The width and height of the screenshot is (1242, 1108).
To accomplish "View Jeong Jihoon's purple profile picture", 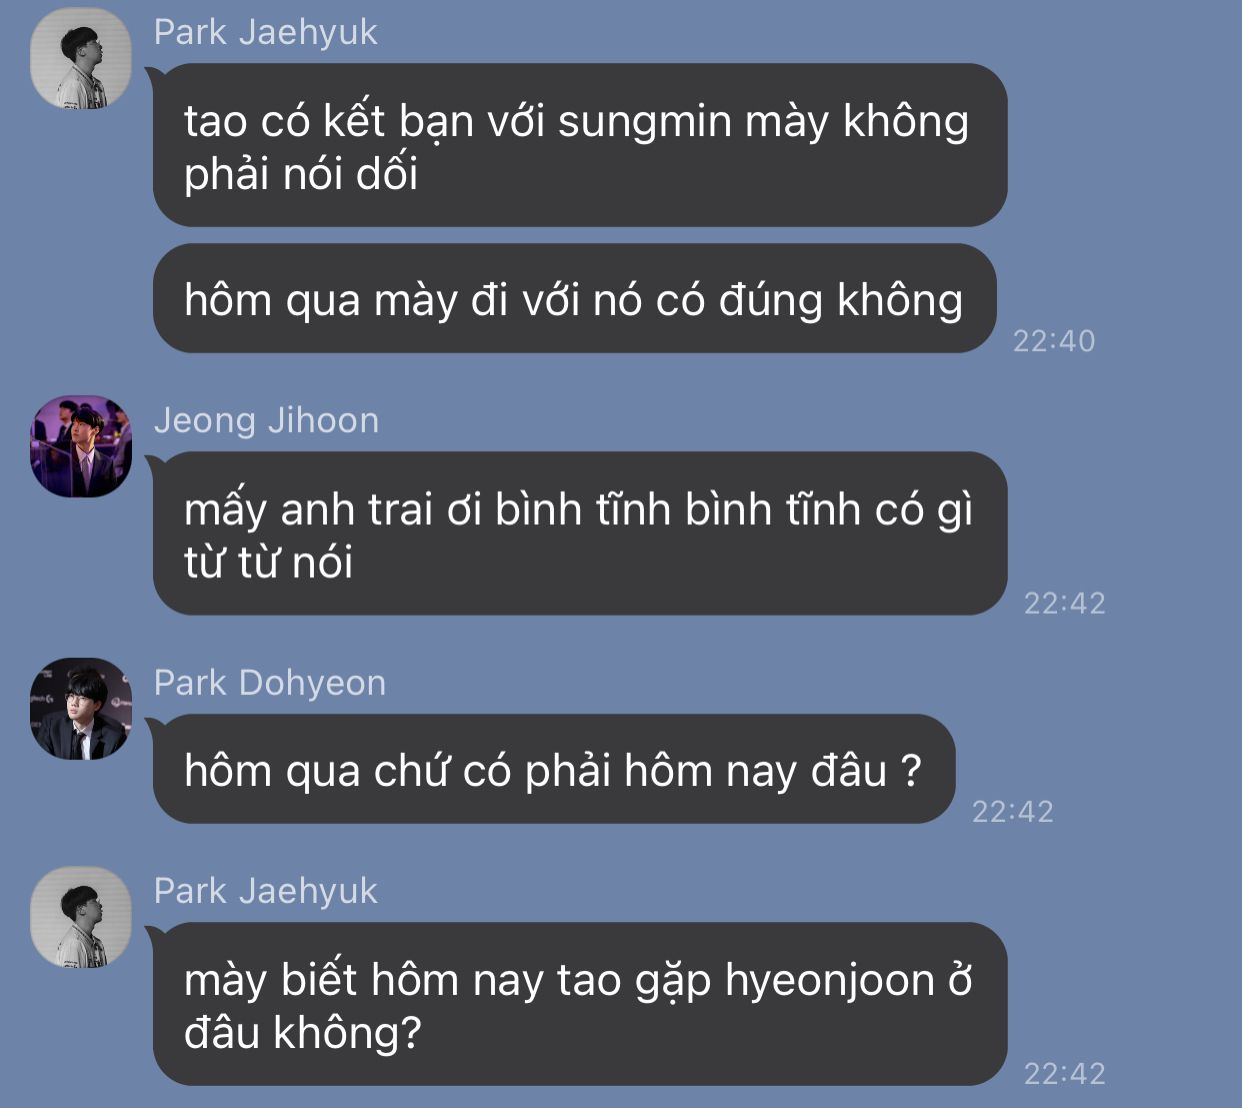I will coord(81,446).
